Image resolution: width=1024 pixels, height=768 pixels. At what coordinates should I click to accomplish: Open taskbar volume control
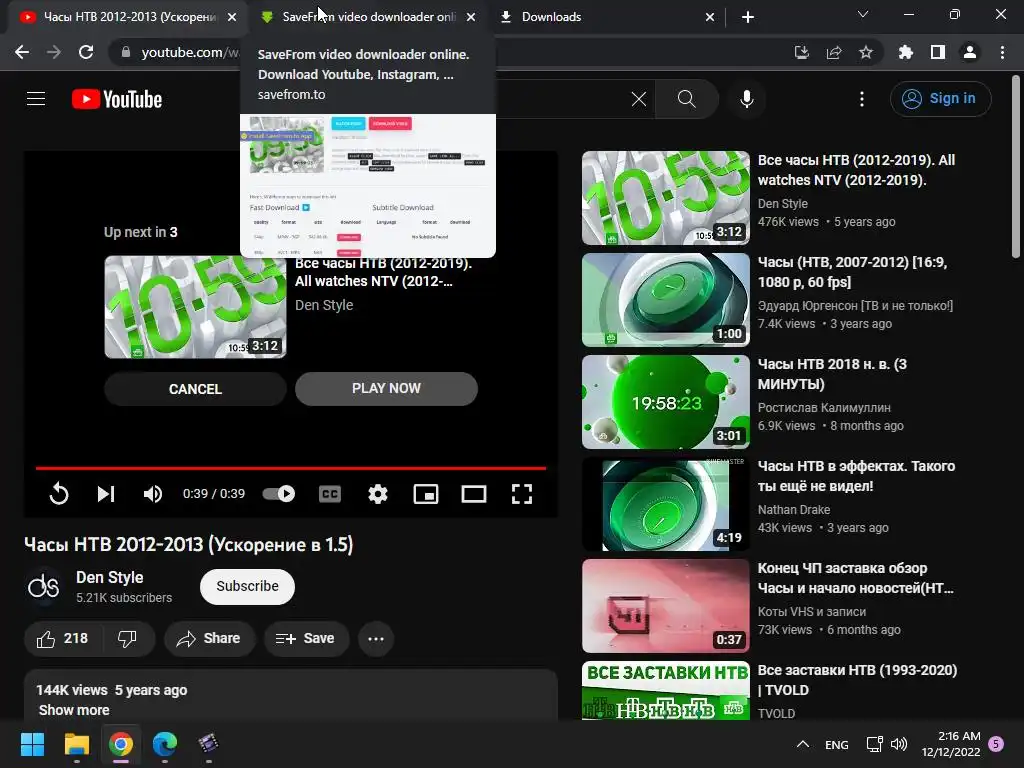899,744
